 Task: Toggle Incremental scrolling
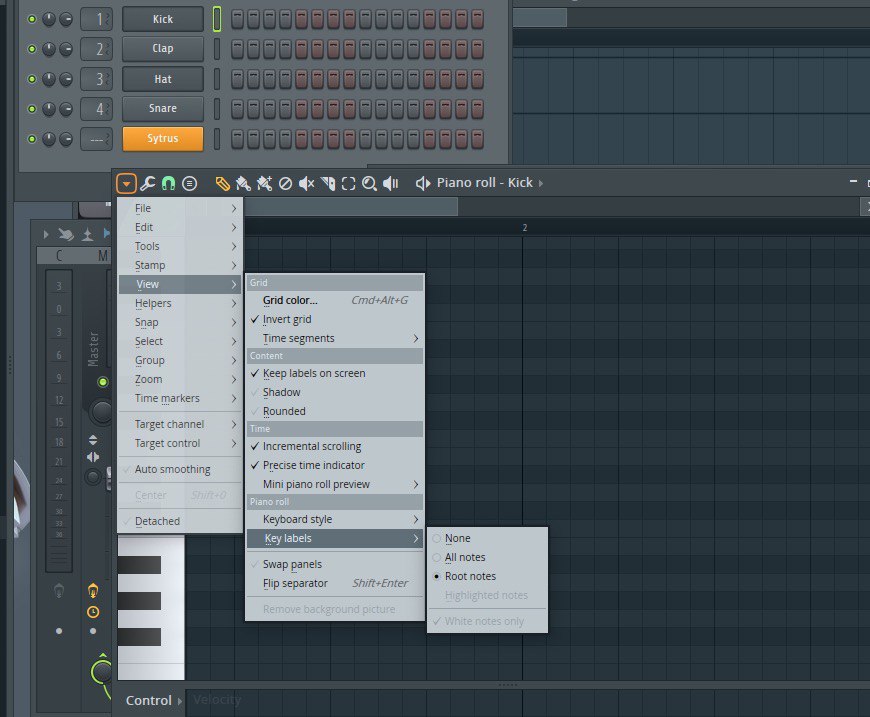(x=335, y=446)
